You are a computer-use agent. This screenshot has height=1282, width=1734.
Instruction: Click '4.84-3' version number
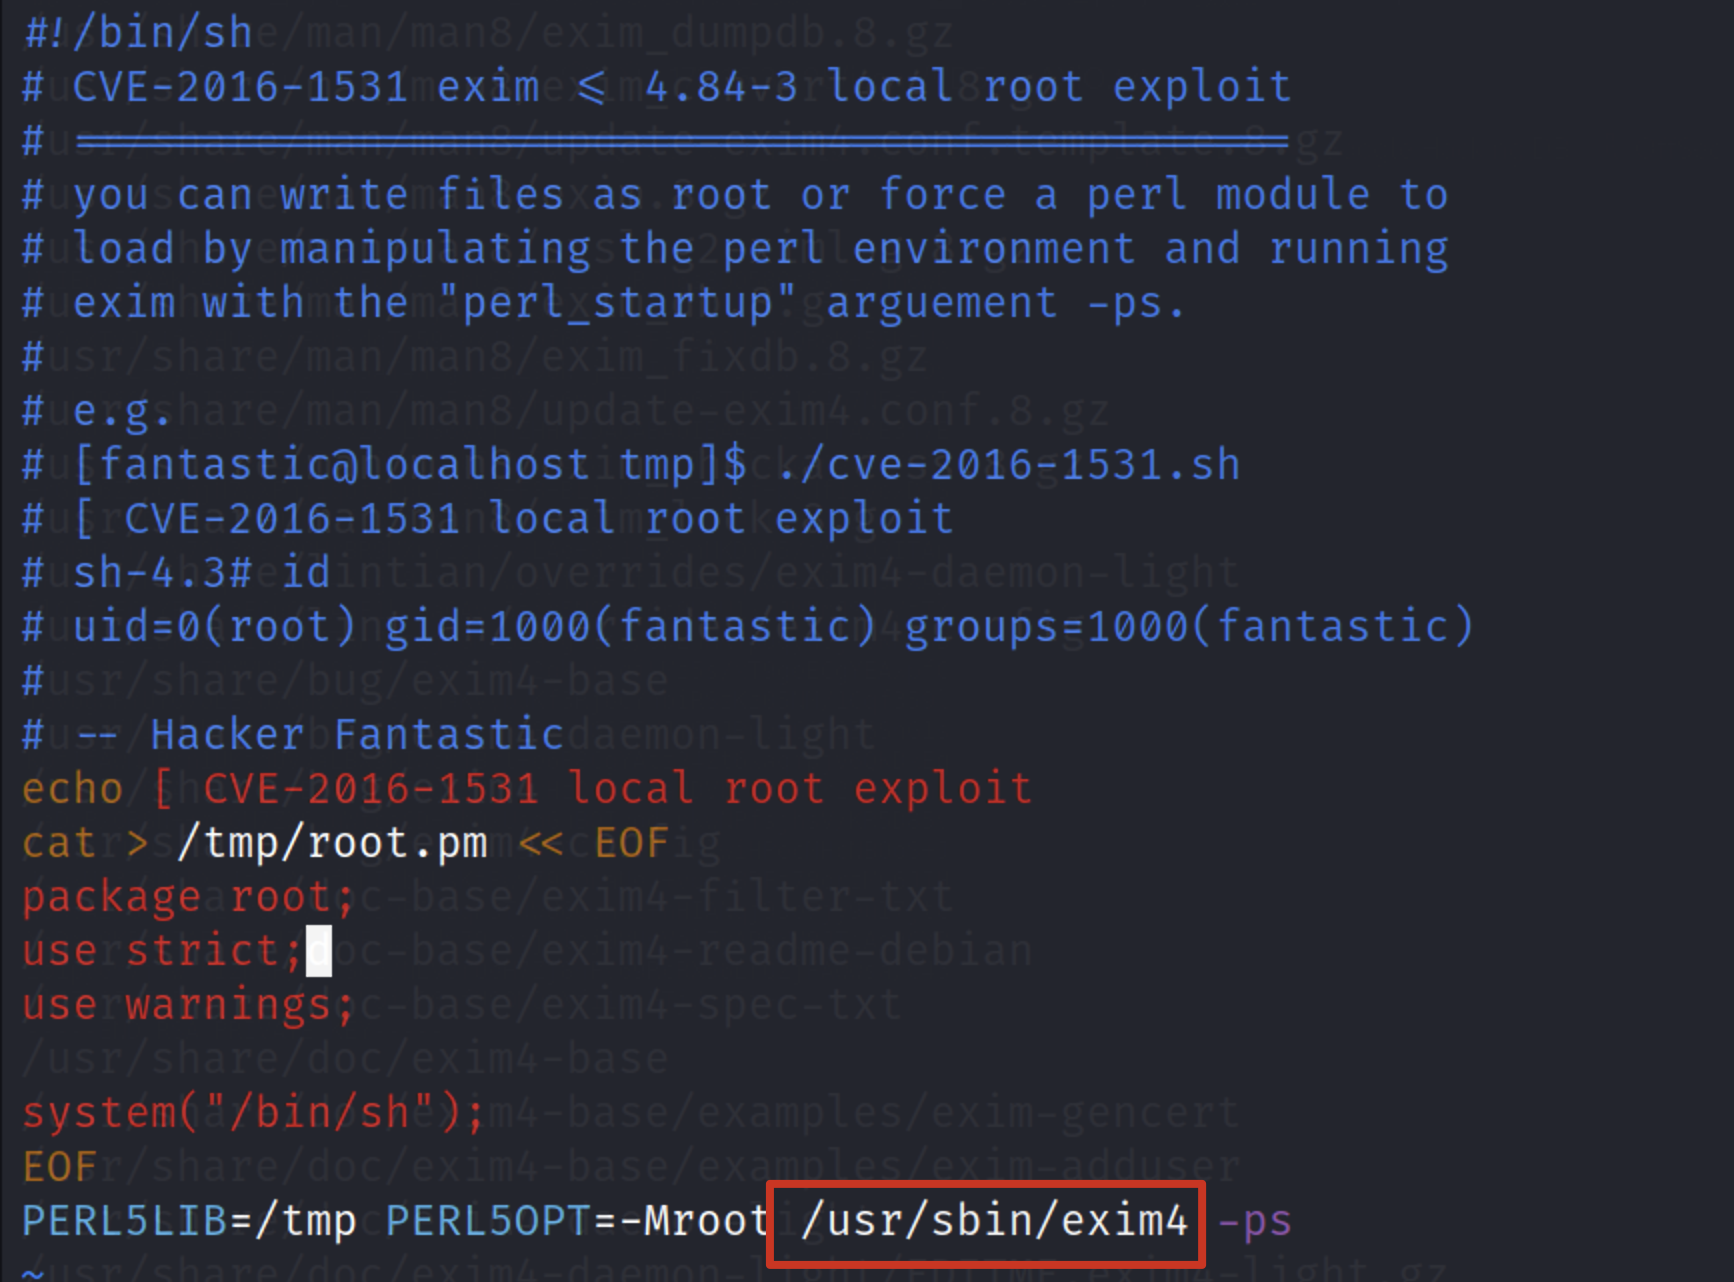(721, 87)
